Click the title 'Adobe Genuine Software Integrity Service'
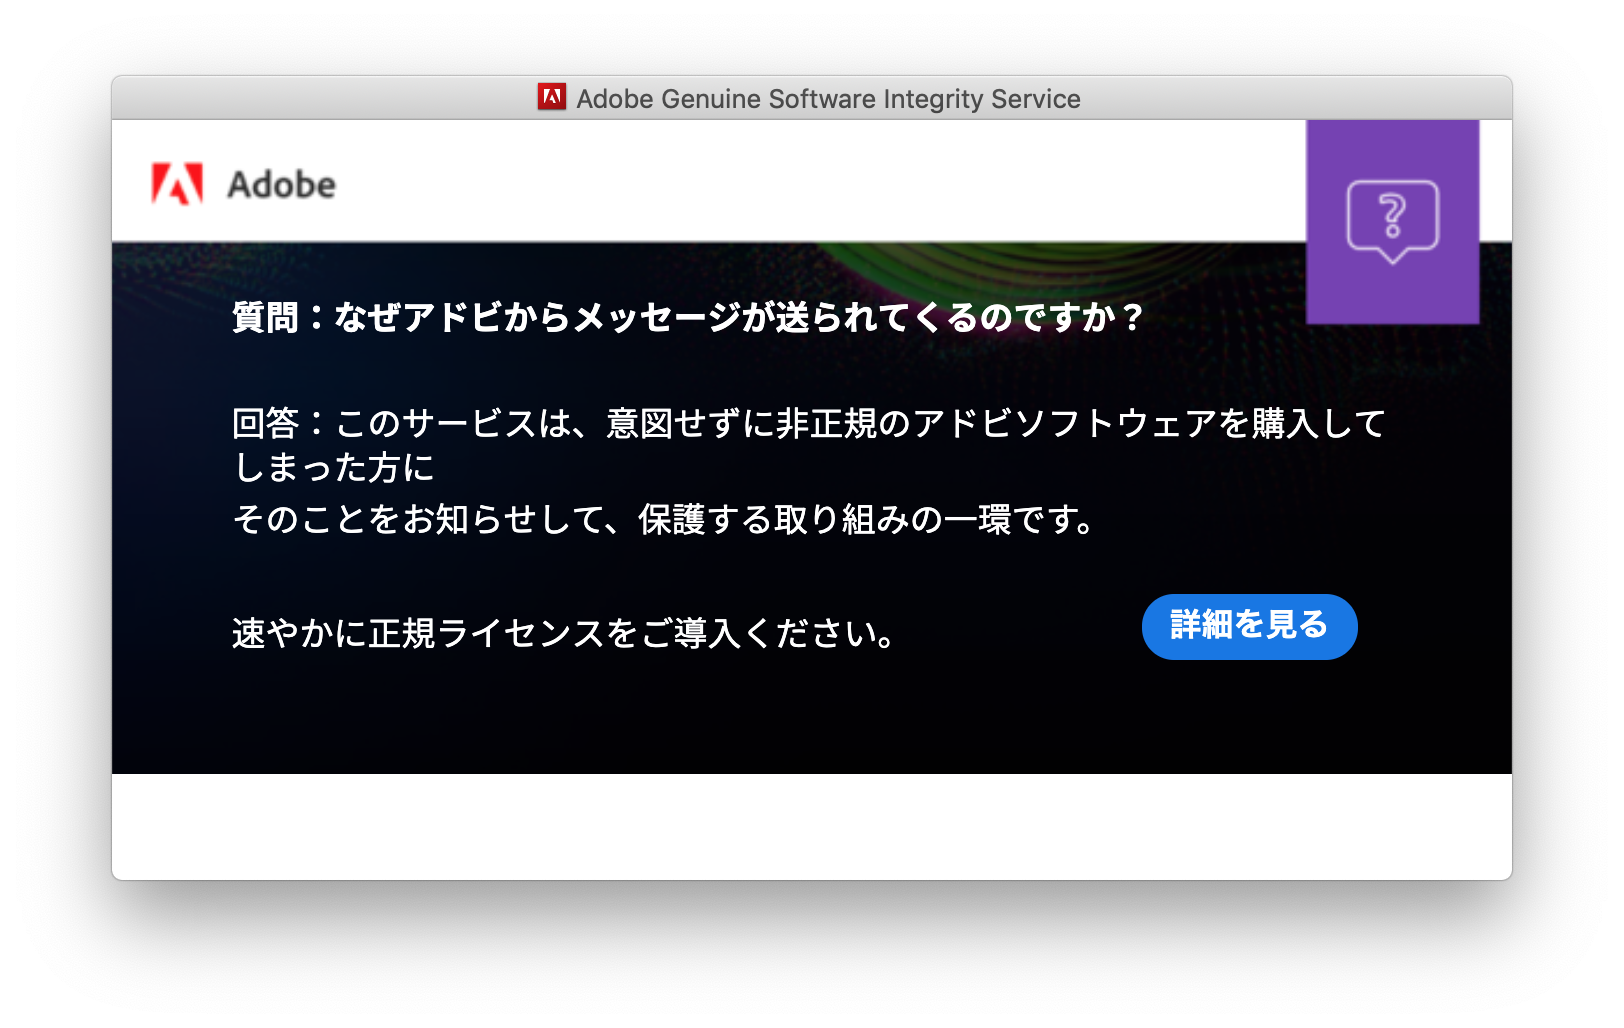 (x=828, y=99)
